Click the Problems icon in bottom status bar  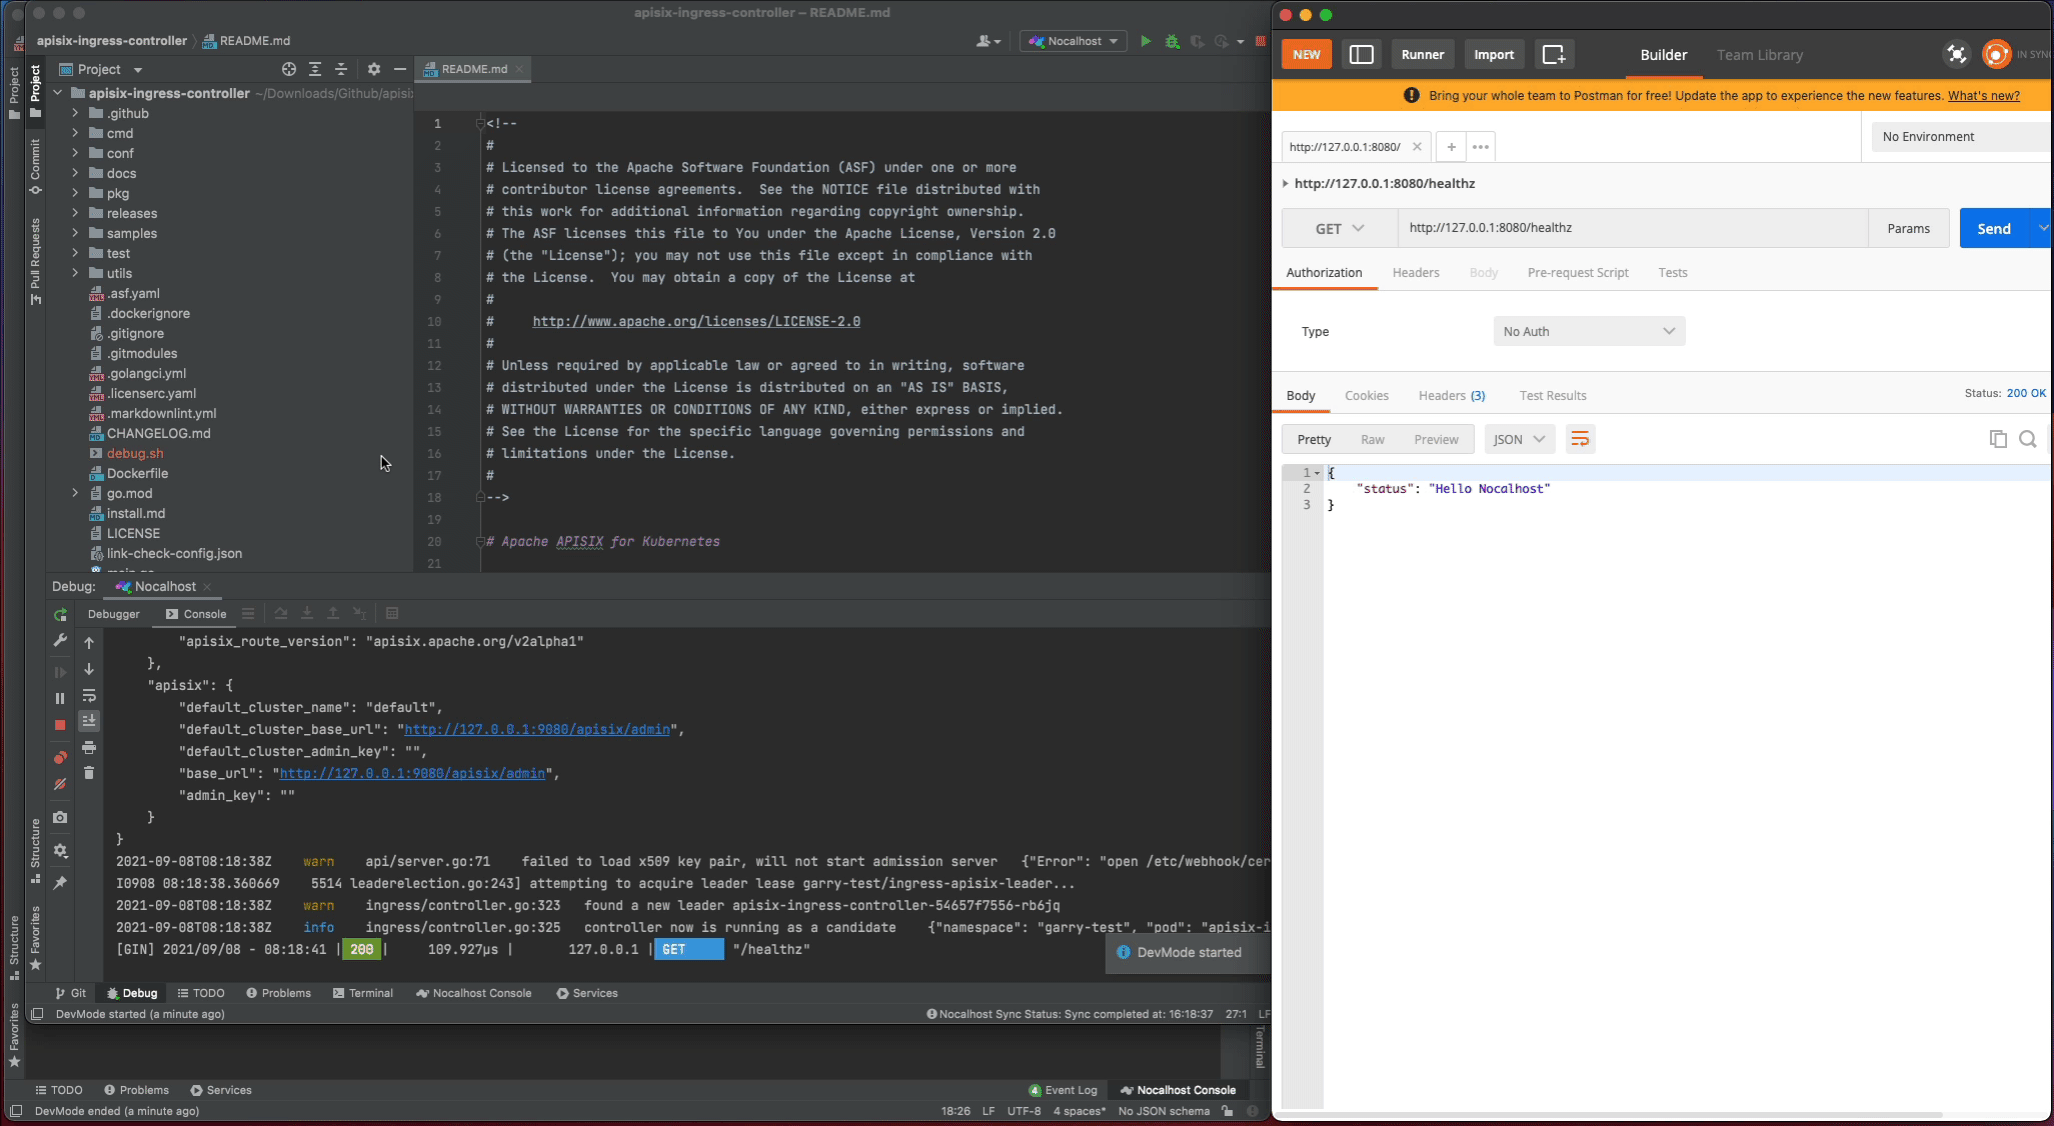click(137, 1090)
